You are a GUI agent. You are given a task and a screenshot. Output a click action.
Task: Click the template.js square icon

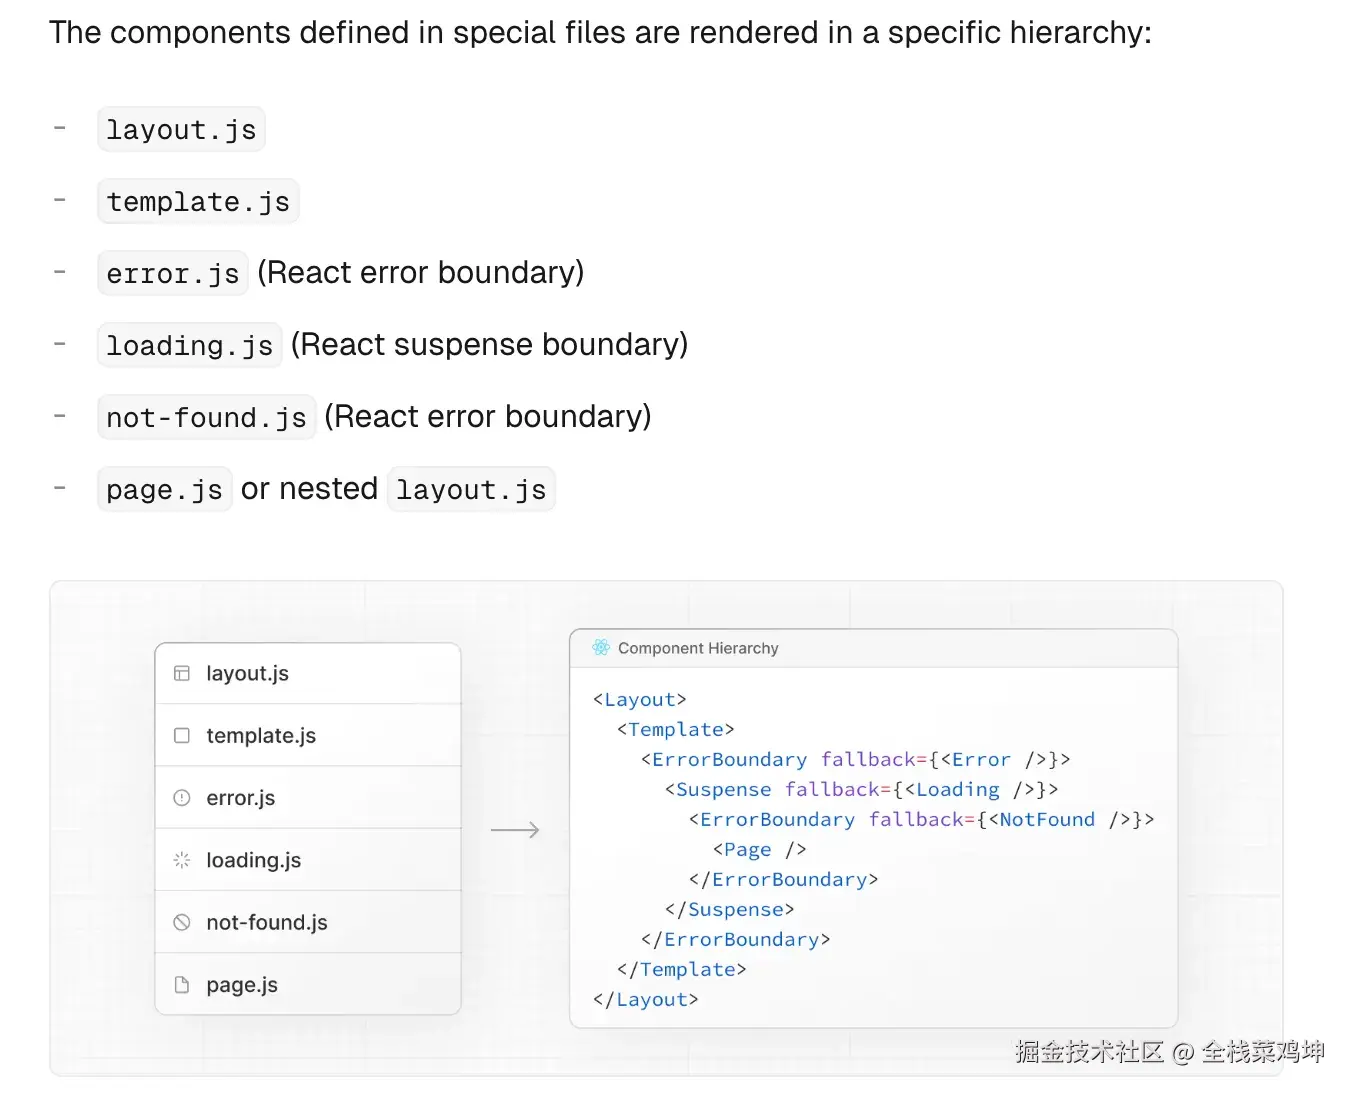[182, 736]
